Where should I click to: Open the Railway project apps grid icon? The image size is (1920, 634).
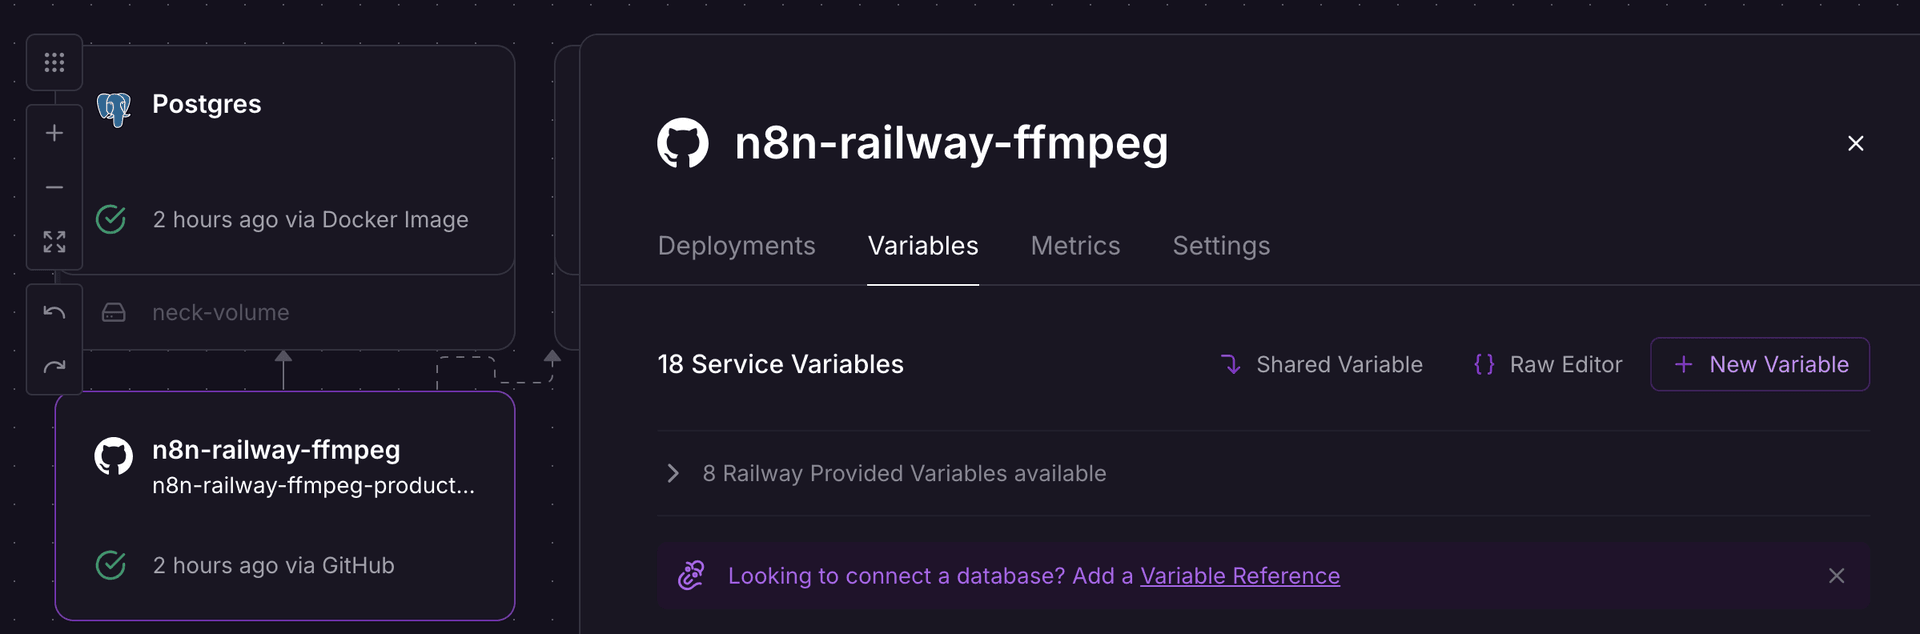point(54,62)
